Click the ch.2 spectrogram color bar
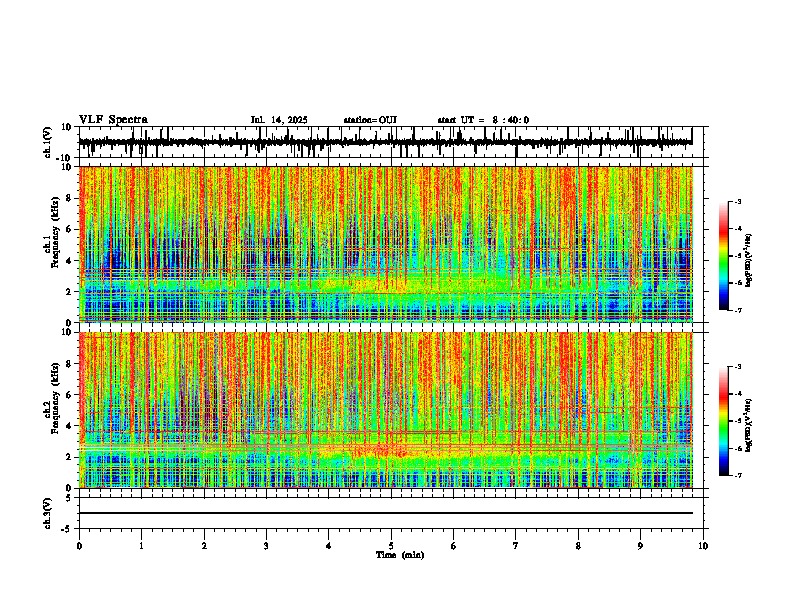Screen dimensions: 792x612 tap(723, 421)
